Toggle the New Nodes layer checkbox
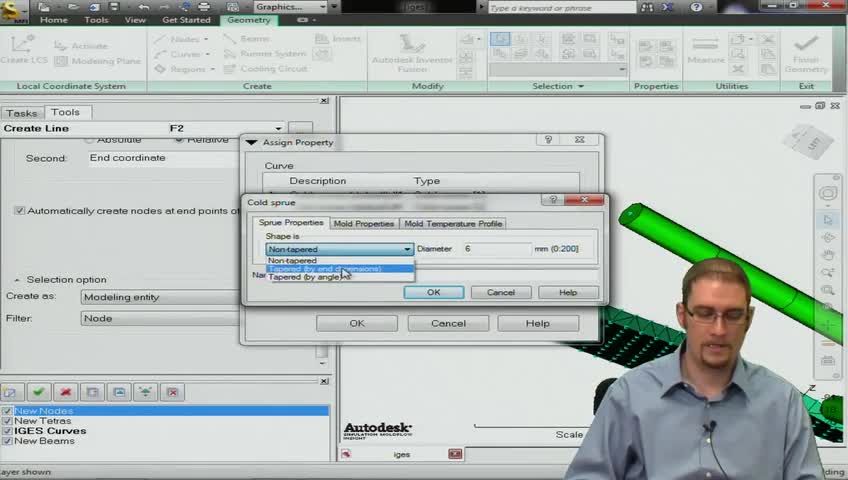Image resolution: width=848 pixels, height=480 pixels. coord(7,411)
